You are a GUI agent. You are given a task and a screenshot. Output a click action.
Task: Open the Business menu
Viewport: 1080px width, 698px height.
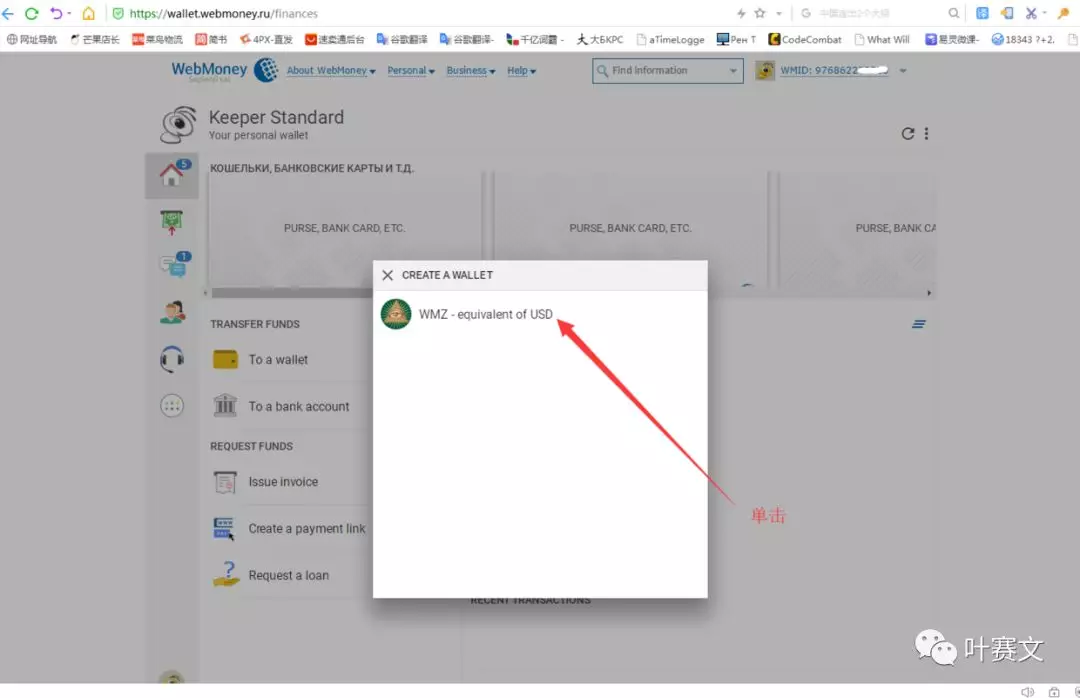[x=470, y=70]
